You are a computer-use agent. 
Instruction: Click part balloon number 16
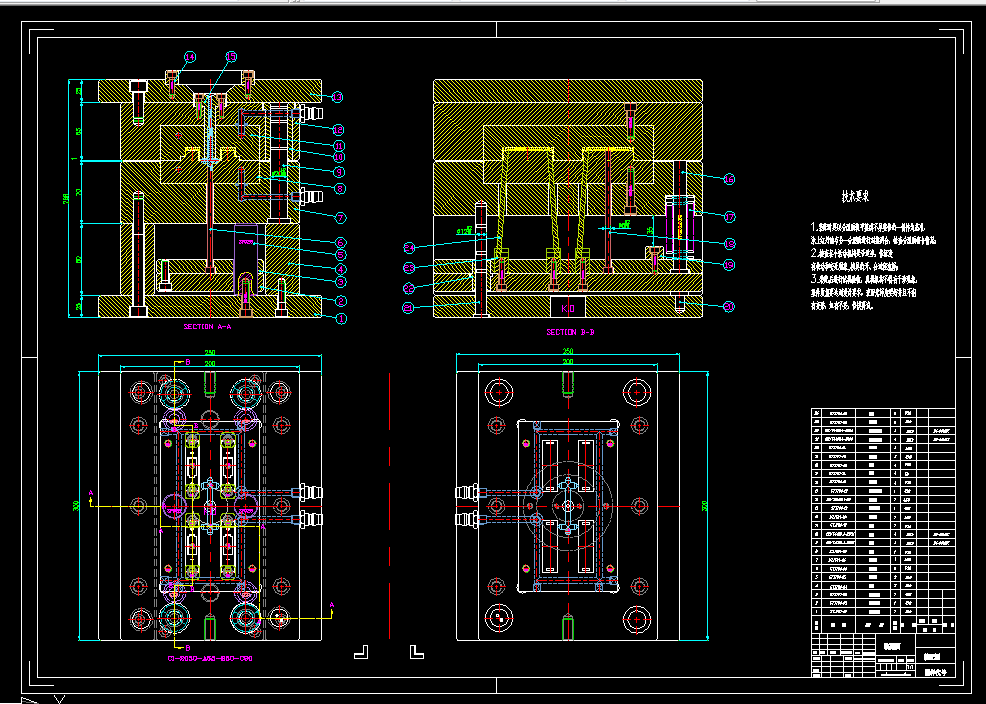(729, 179)
